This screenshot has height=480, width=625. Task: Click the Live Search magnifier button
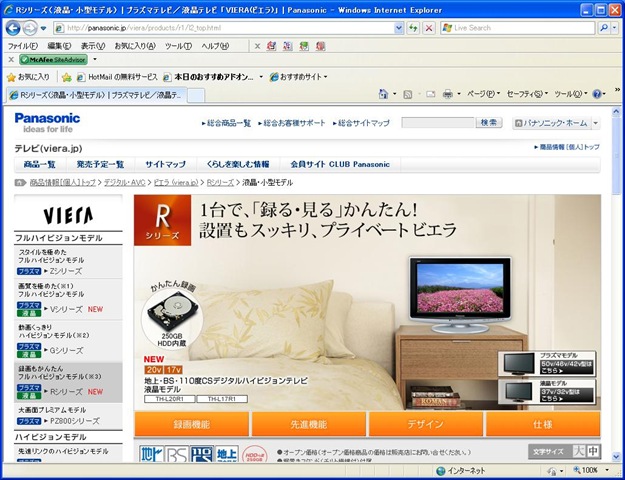604,28
